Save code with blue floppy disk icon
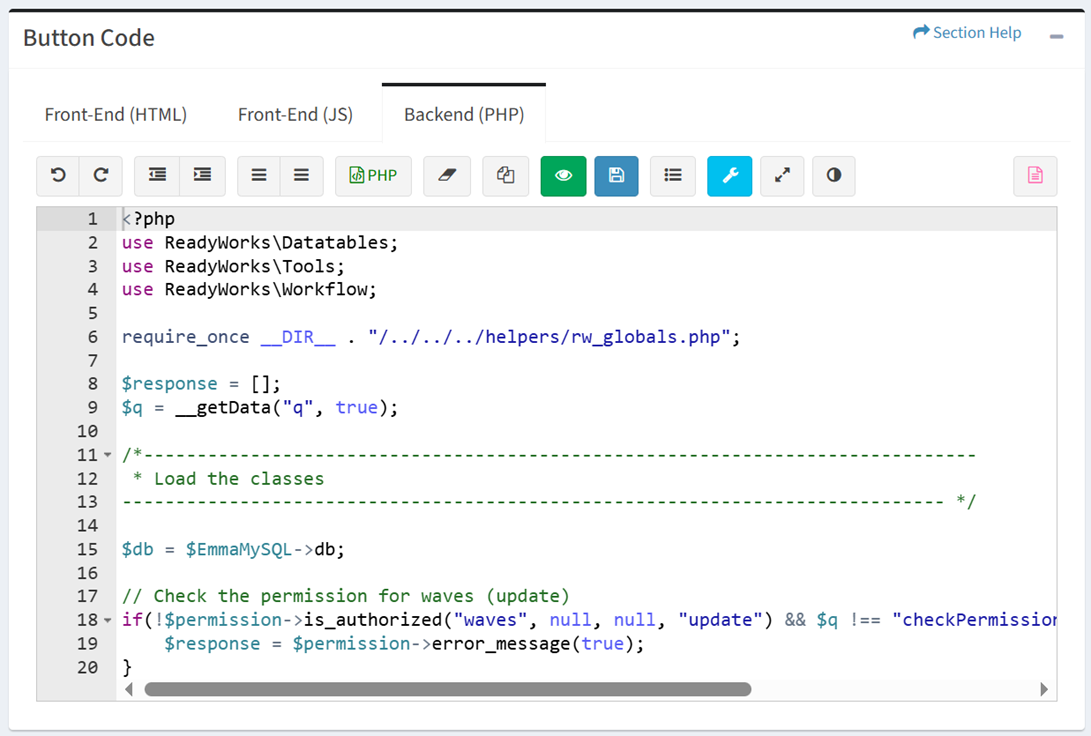Image resolution: width=1091 pixels, height=736 pixels. coord(616,175)
